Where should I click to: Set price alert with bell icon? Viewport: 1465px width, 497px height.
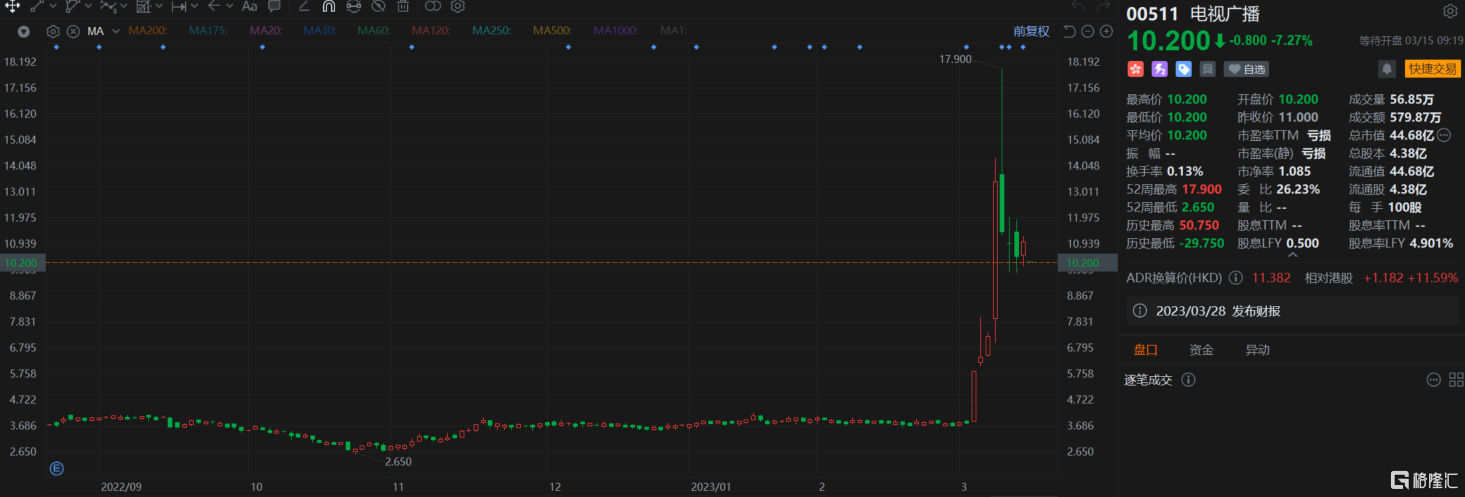[1387, 69]
